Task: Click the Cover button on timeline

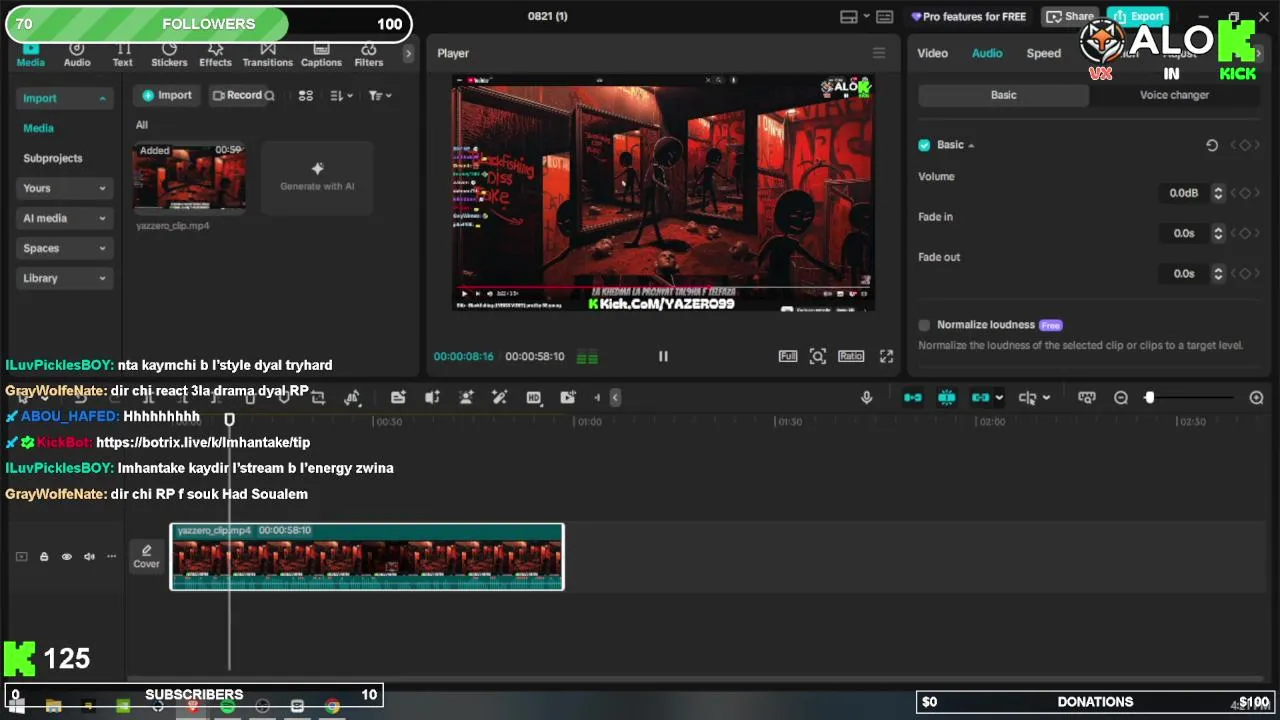Action: 147,557
